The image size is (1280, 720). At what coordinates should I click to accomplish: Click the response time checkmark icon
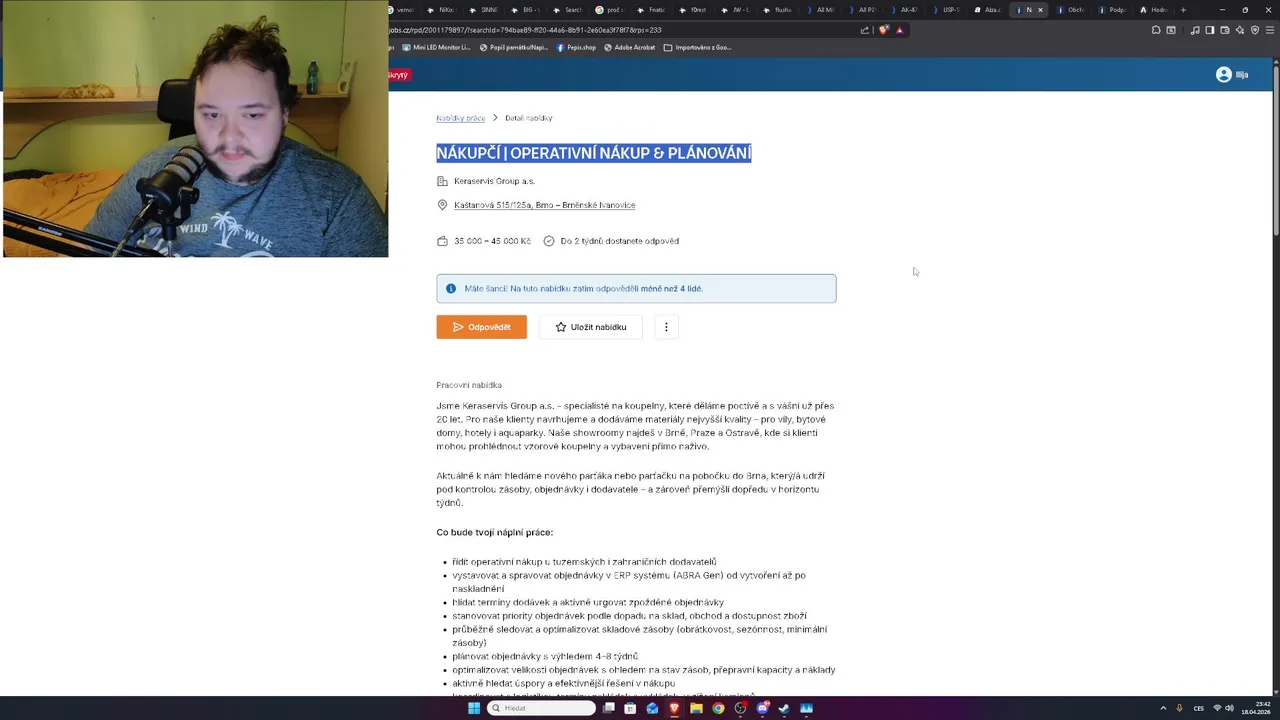click(549, 241)
